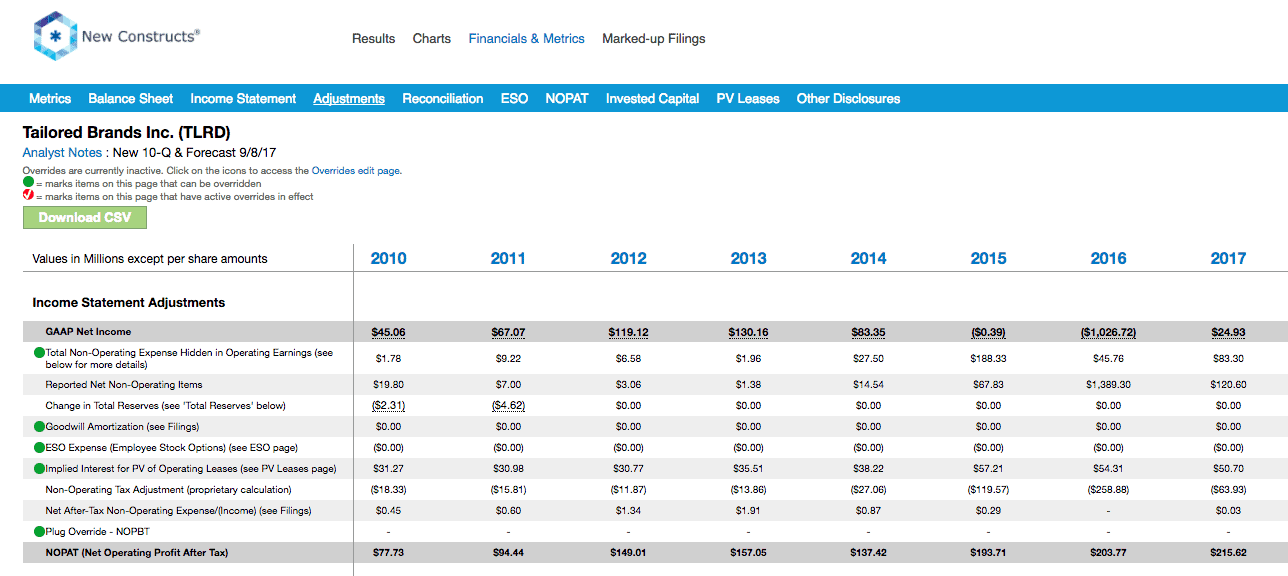The width and height of the screenshot is (1288, 576).
Task: Select the 2017 GAAP Net Income value $24.93
Action: point(1229,332)
